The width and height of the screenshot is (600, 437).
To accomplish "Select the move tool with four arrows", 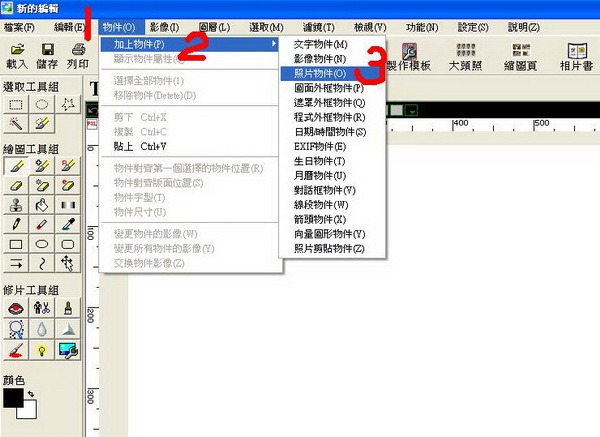I will coord(68,264).
